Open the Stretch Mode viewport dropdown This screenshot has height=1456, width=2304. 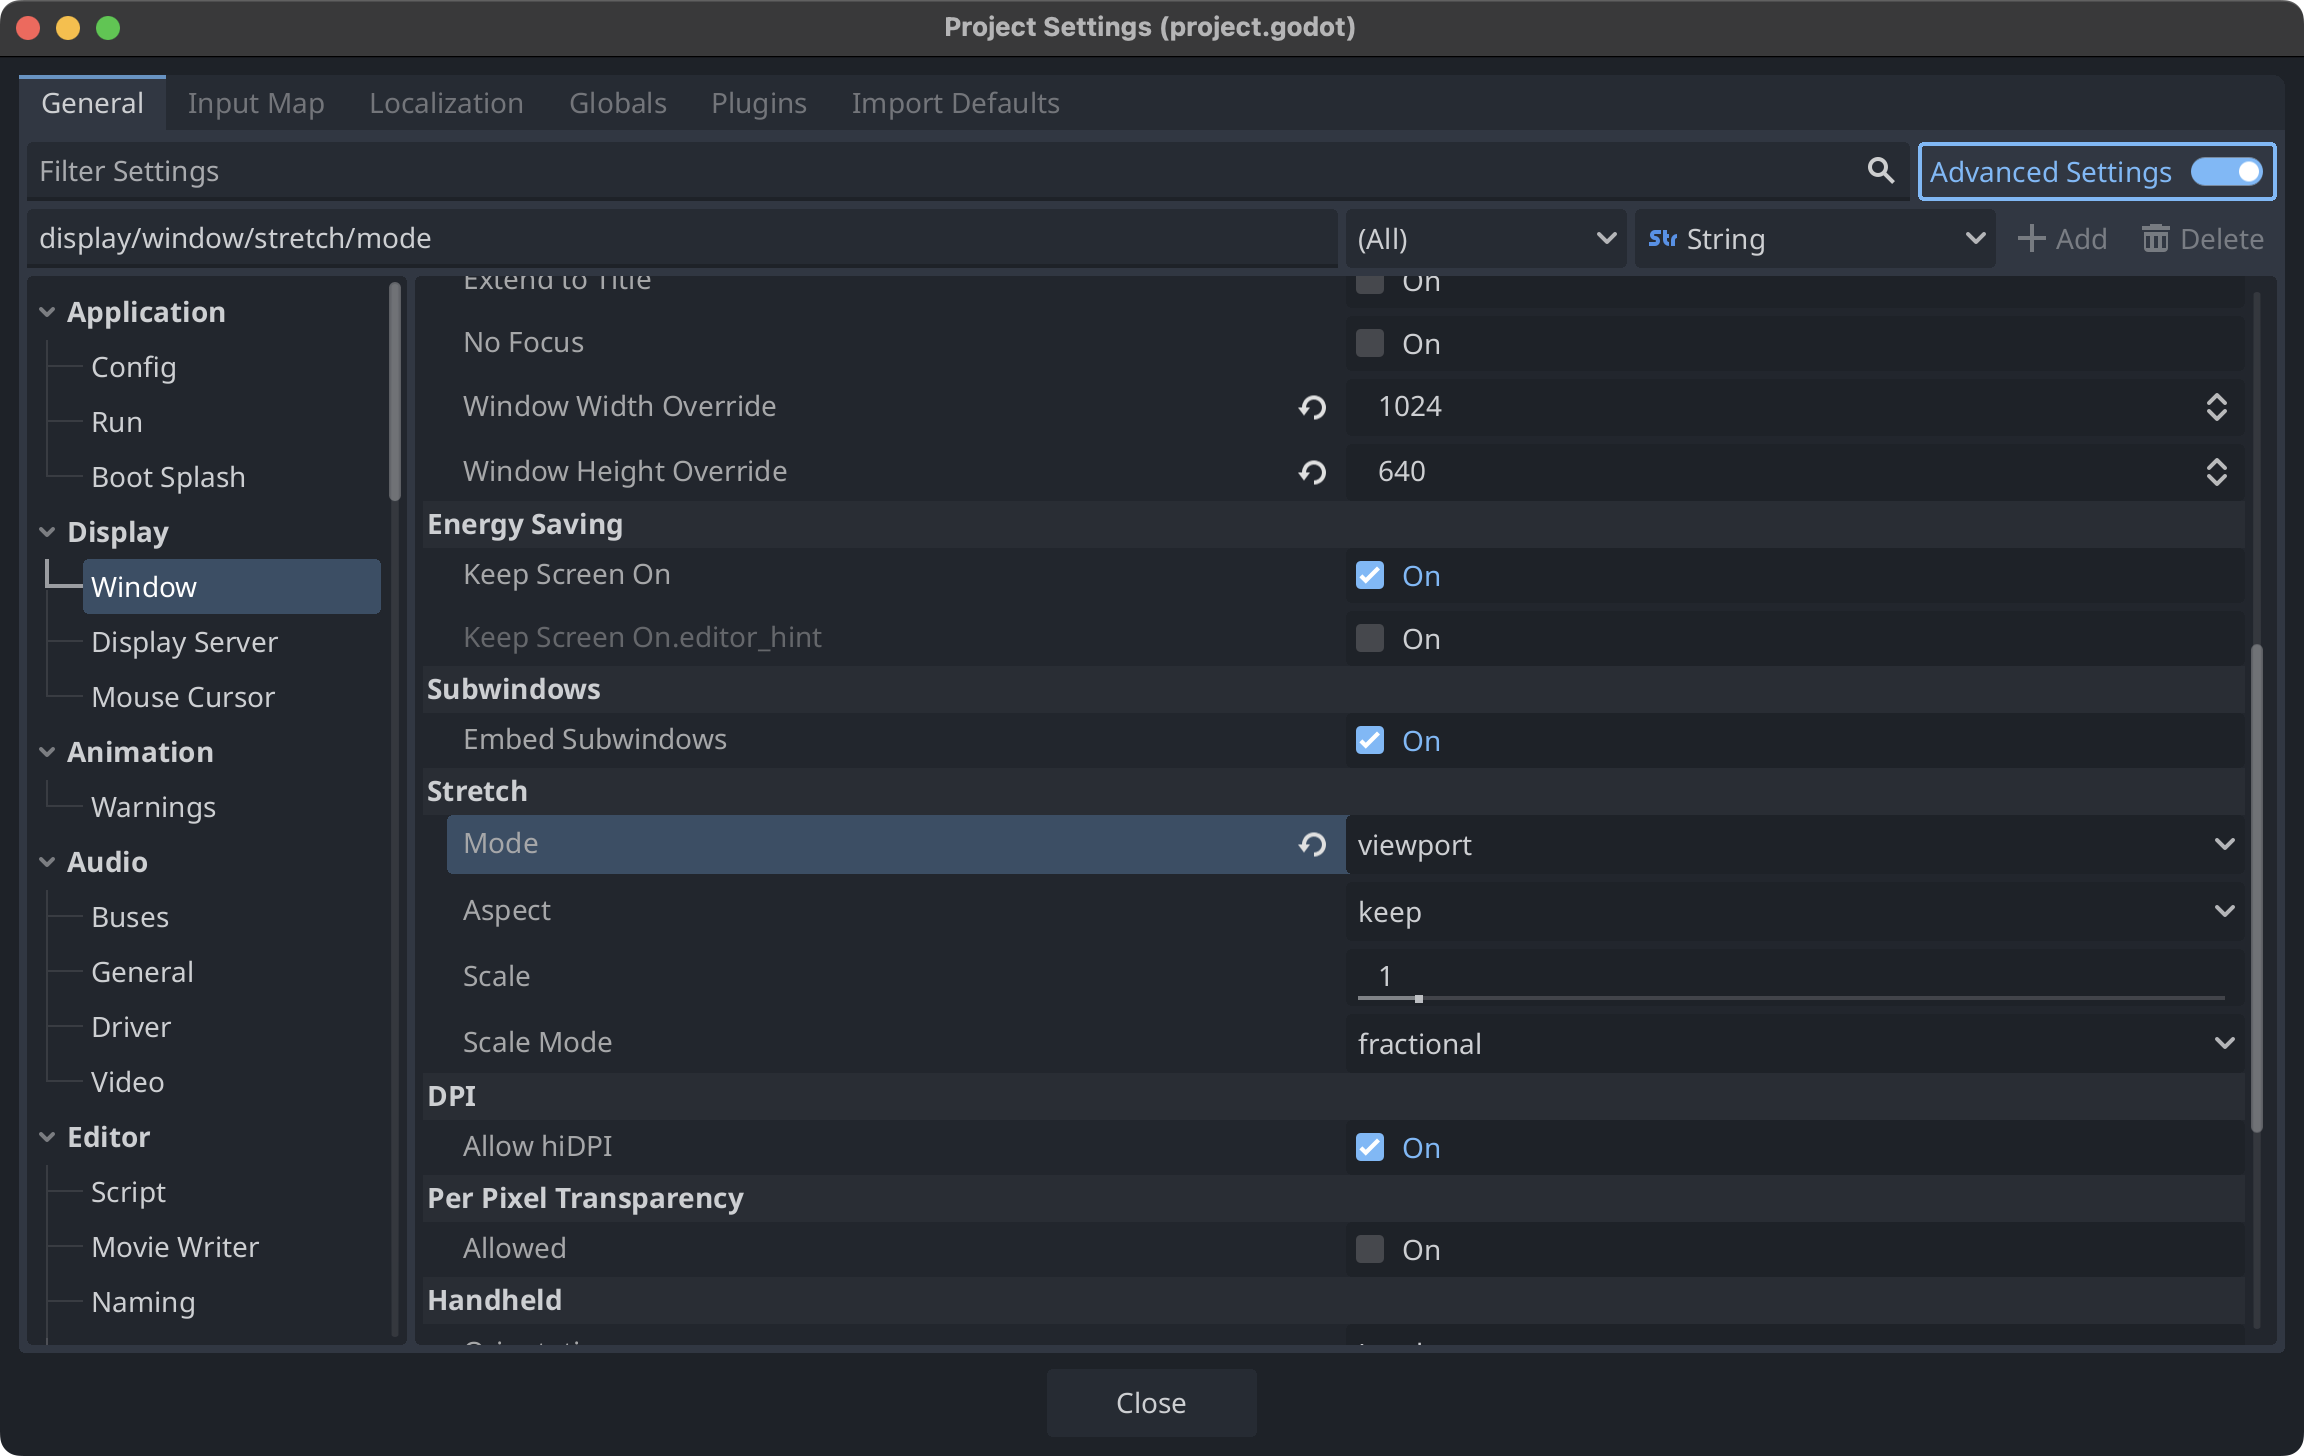click(x=1794, y=845)
